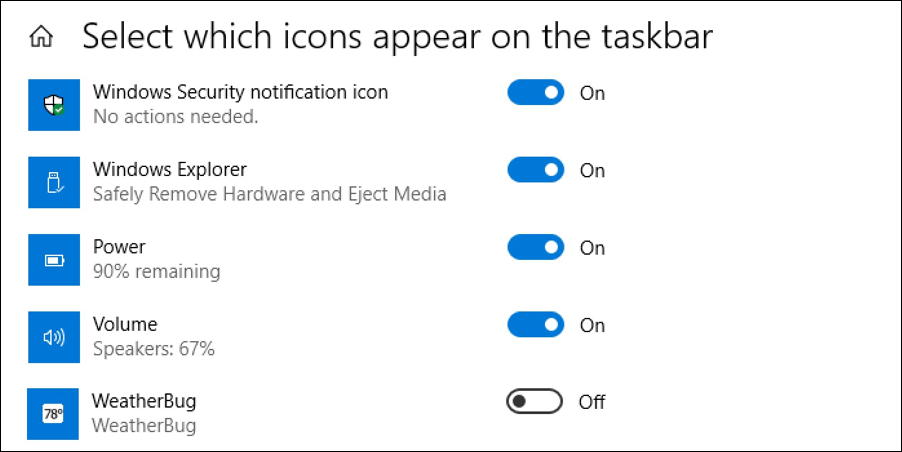Click the Windows Explorer USB eject icon
902x452 pixels.
[x=53, y=182]
